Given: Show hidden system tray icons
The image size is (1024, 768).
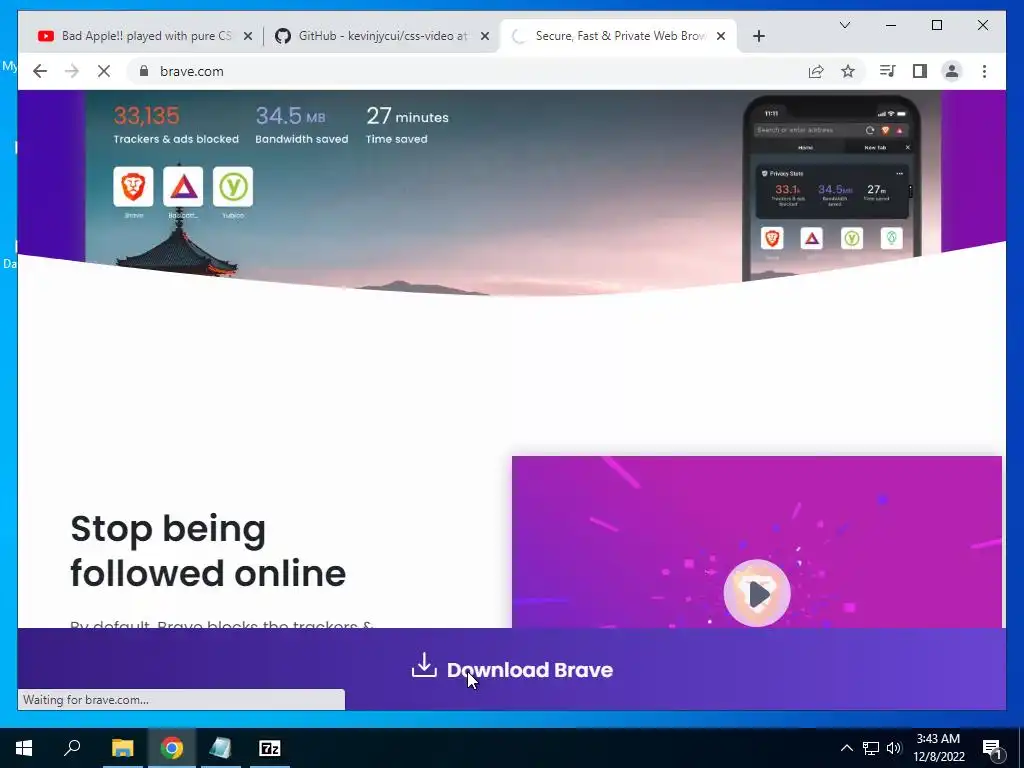Looking at the screenshot, I should [846, 748].
